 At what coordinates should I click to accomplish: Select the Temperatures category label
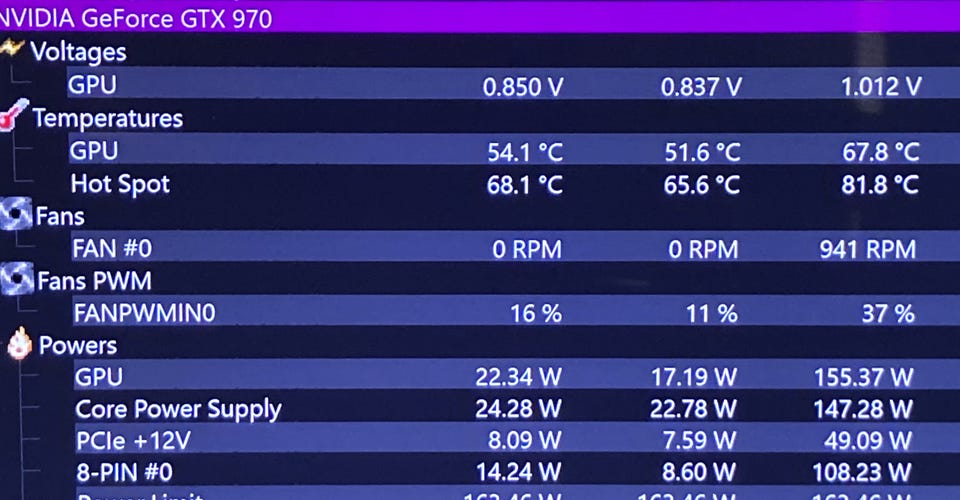pyautogui.click(x=108, y=118)
